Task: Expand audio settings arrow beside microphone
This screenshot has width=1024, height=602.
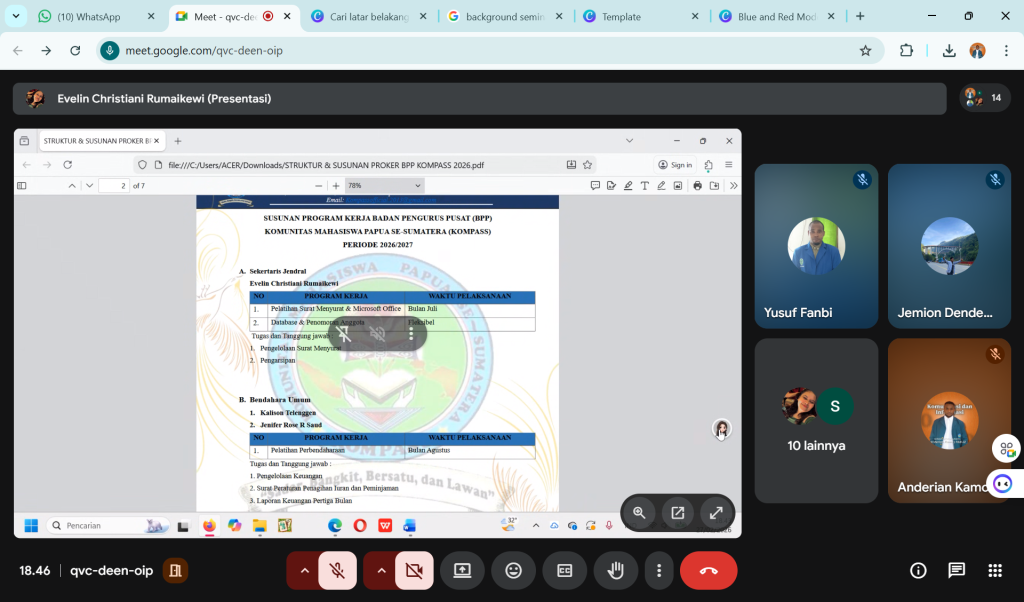Action: click(x=304, y=570)
